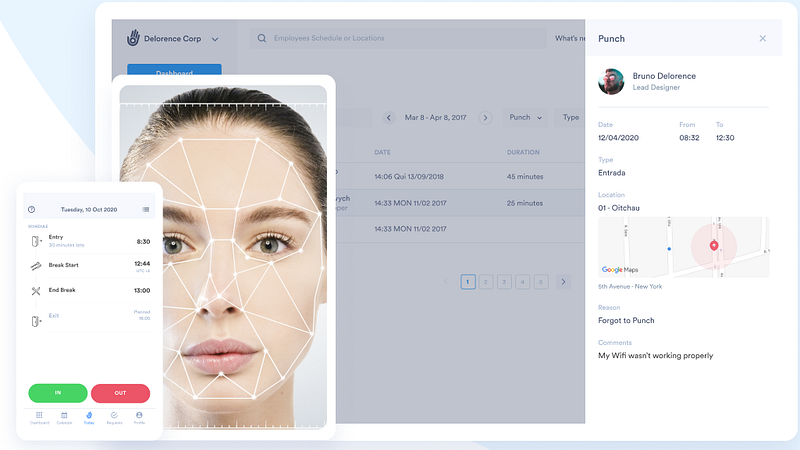Go to pagination page 2
This screenshot has height=450, width=800.
[486, 282]
